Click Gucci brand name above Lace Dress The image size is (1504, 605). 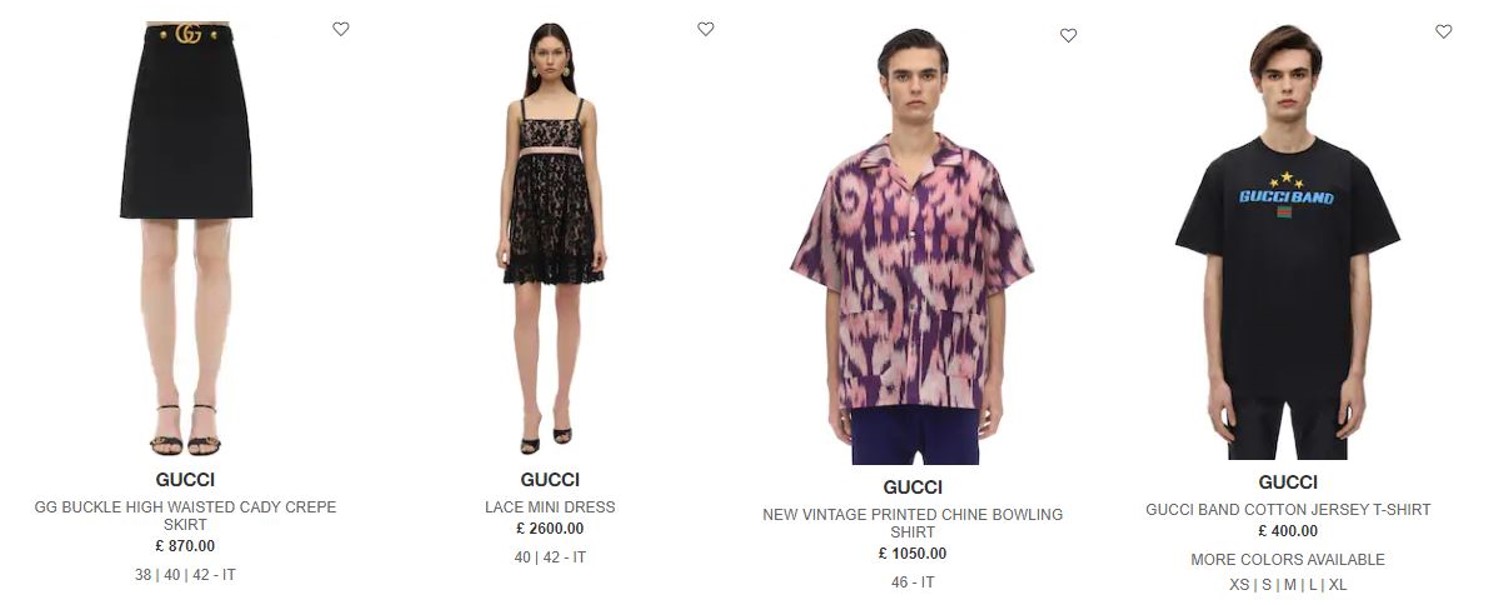(550, 479)
